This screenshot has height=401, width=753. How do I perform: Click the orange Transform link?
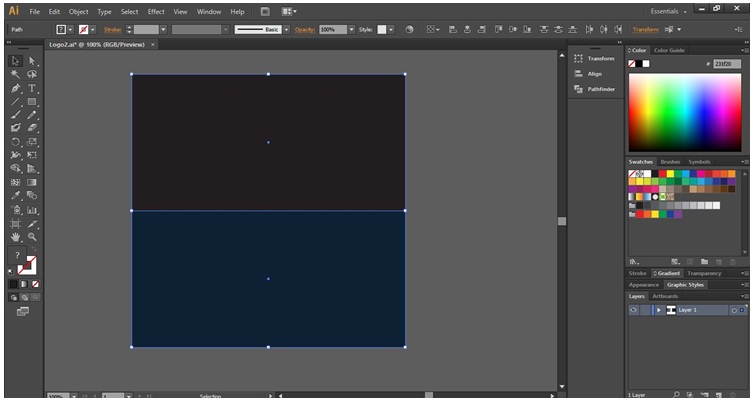(645, 30)
